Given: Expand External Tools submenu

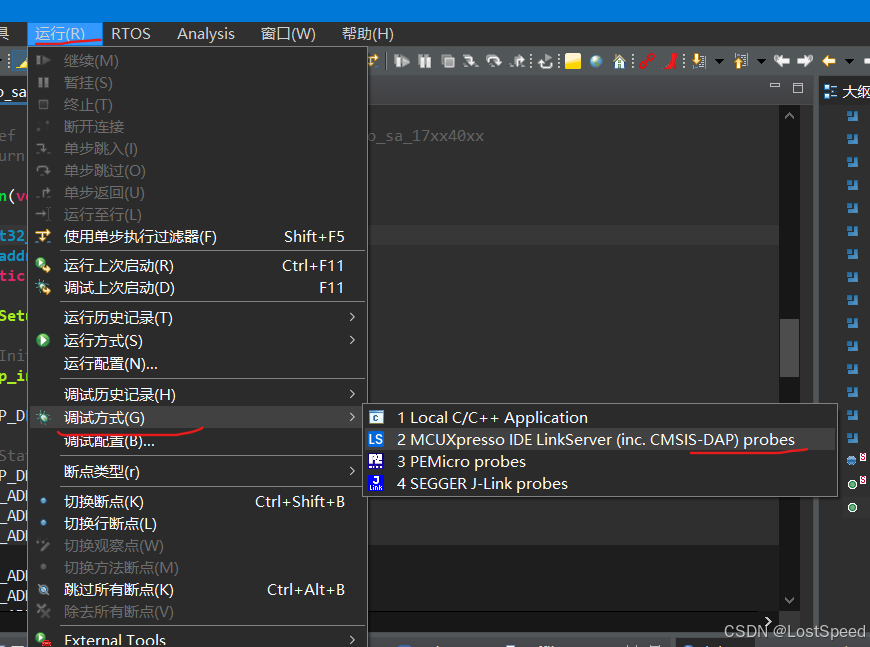Looking at the screenshot, I should pos(352,639).
